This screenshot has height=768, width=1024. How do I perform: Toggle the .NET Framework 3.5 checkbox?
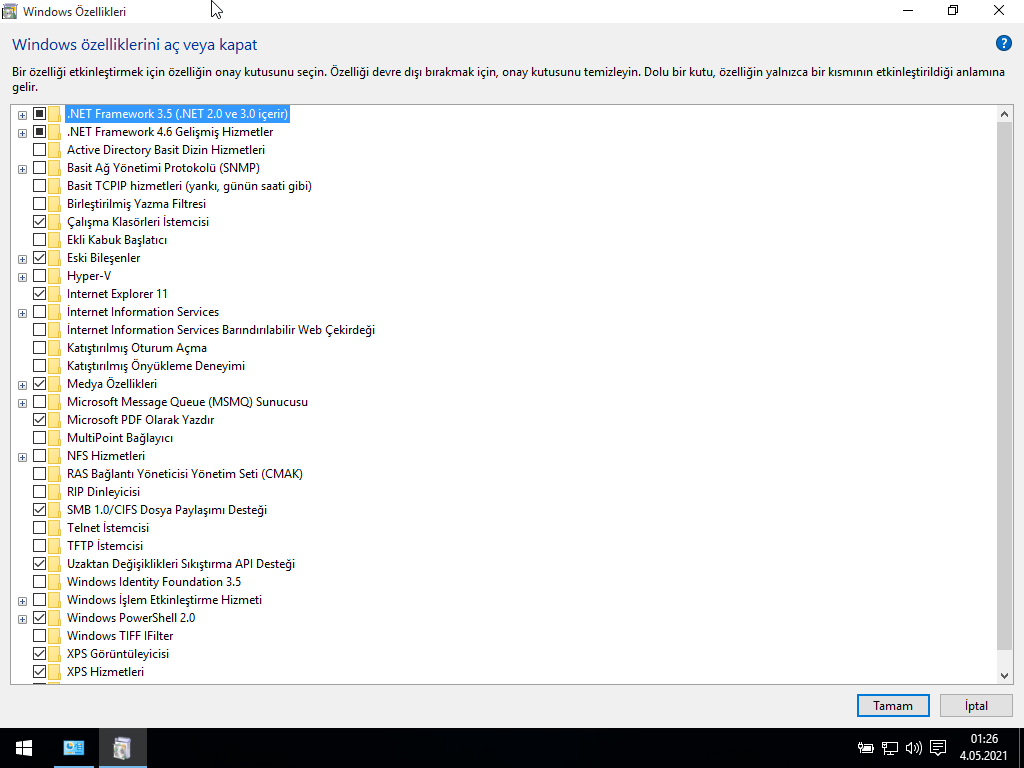(39, 114)
